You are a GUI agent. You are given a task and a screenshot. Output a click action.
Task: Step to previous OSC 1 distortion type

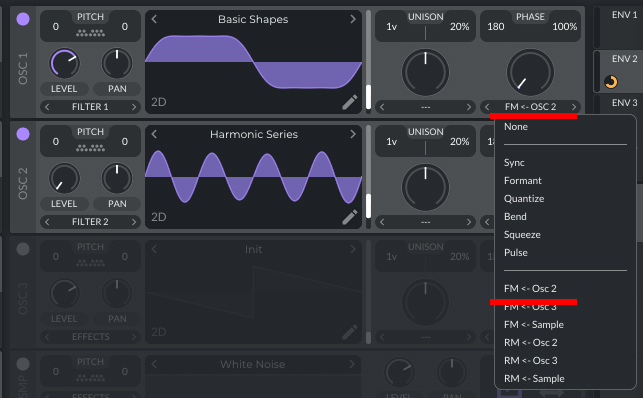click(487, 107)
